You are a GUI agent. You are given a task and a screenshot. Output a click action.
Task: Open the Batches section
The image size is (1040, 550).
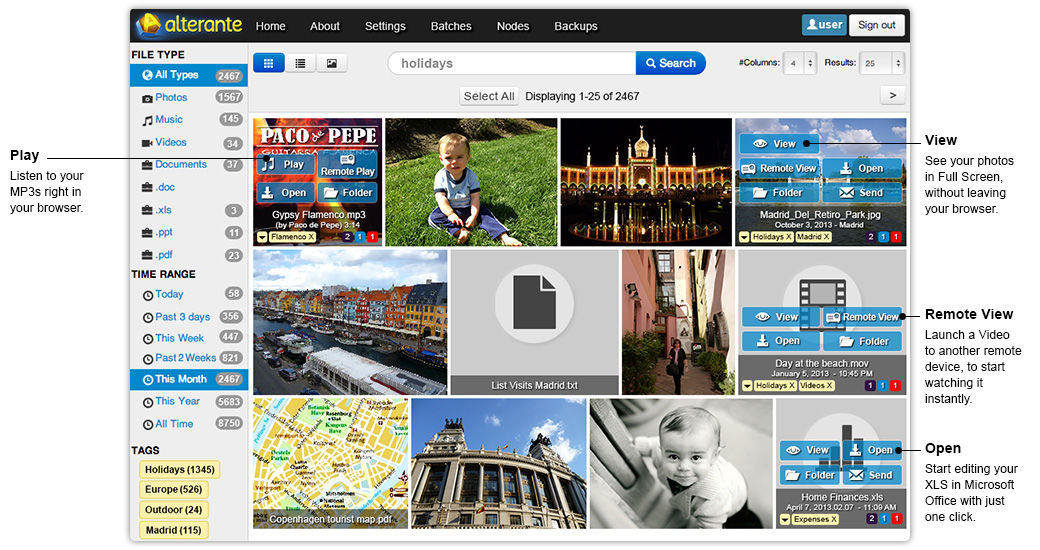[x=451, y=26]
